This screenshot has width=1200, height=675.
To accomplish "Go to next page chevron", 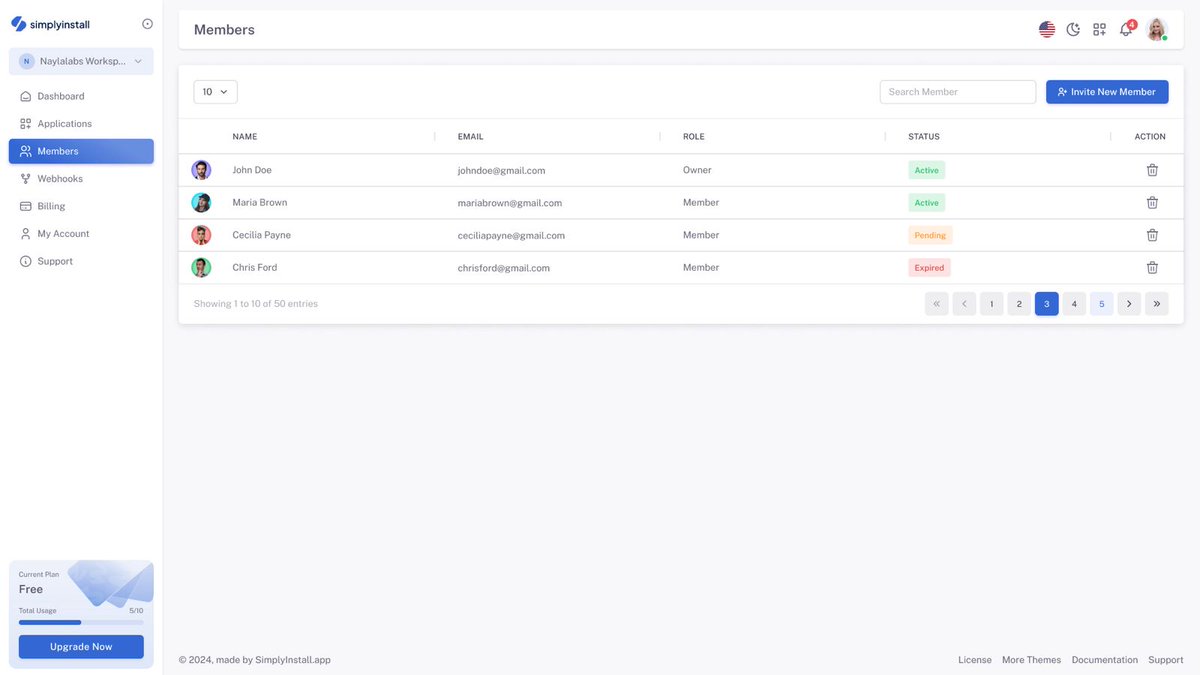I will point(1129,304).
